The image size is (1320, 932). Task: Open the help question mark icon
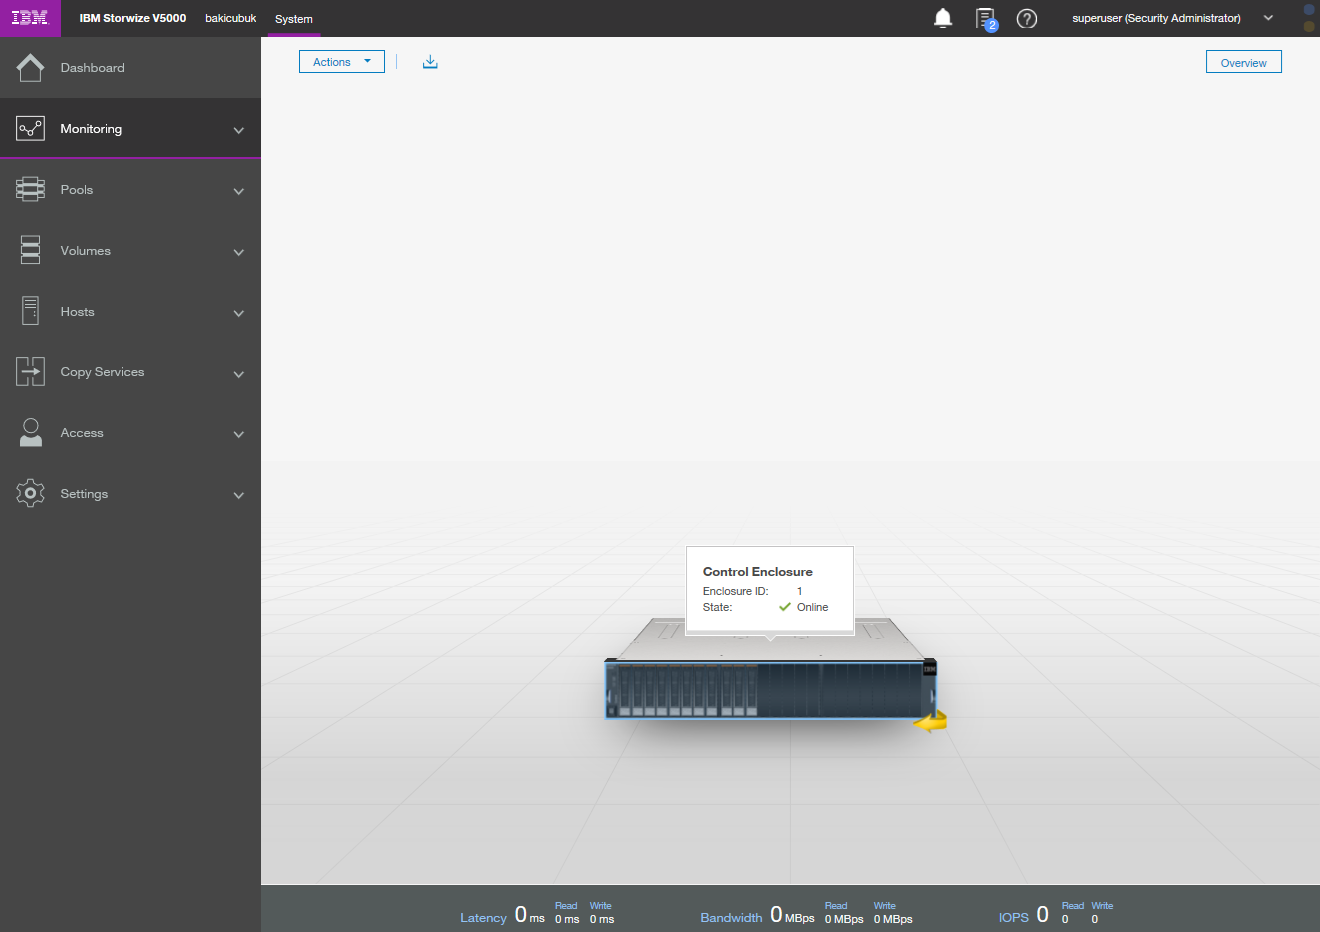coord(1027,18)
